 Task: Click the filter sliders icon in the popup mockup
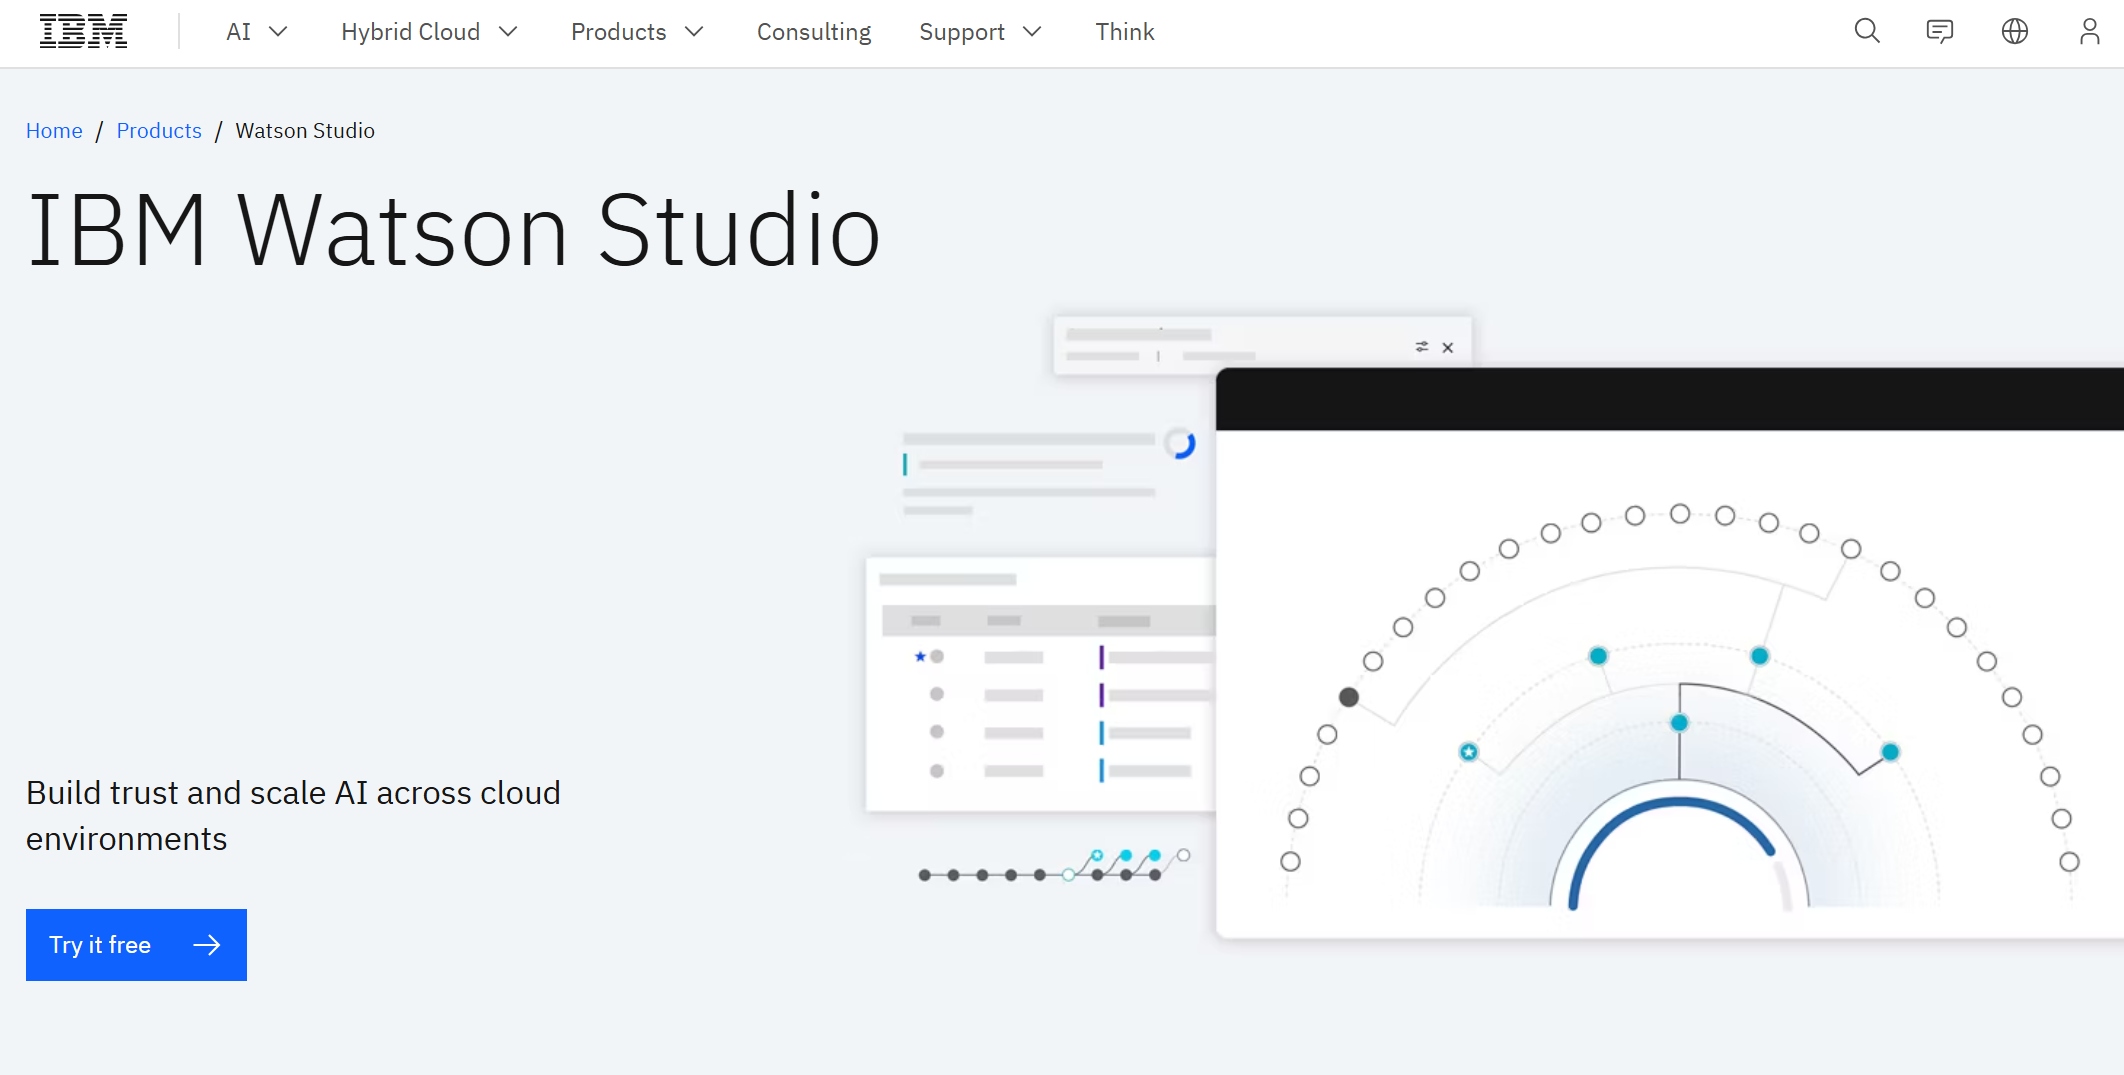tap(1420, 346)
